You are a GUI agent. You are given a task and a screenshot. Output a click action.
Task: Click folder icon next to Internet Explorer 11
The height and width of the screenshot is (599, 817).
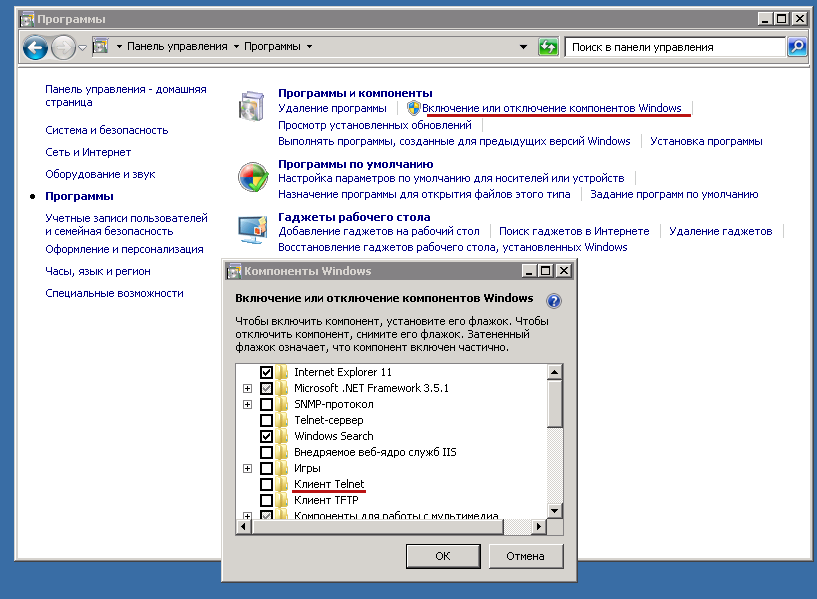282,372
